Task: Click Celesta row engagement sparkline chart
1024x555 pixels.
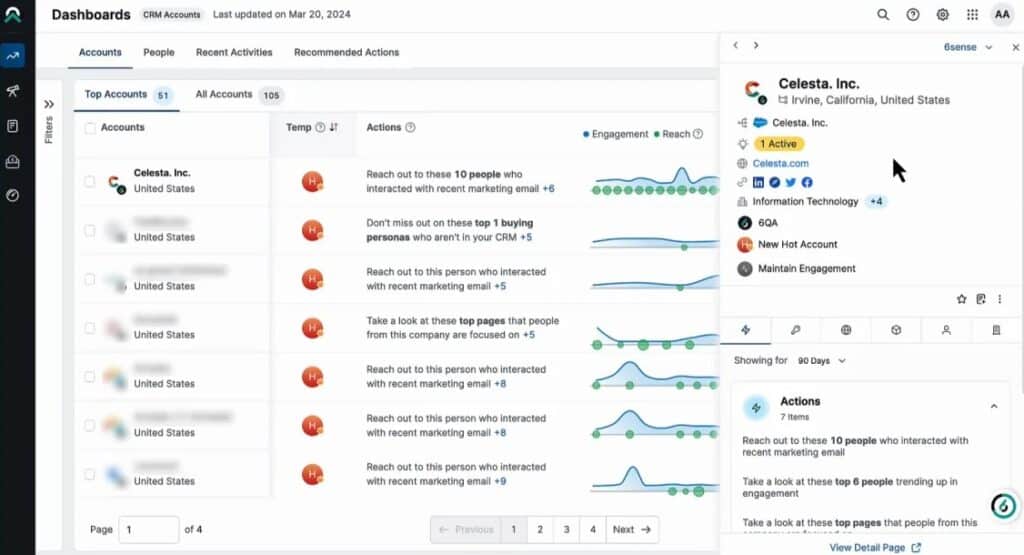Action: pyautogui.click(x=655, y=182)
